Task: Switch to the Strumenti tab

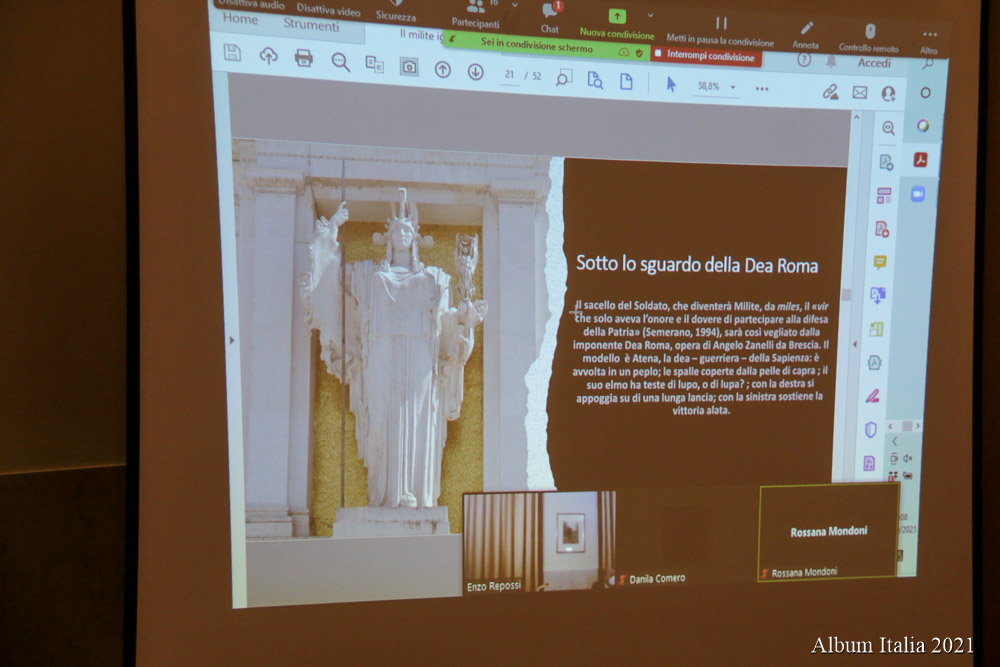Action: 311,24
